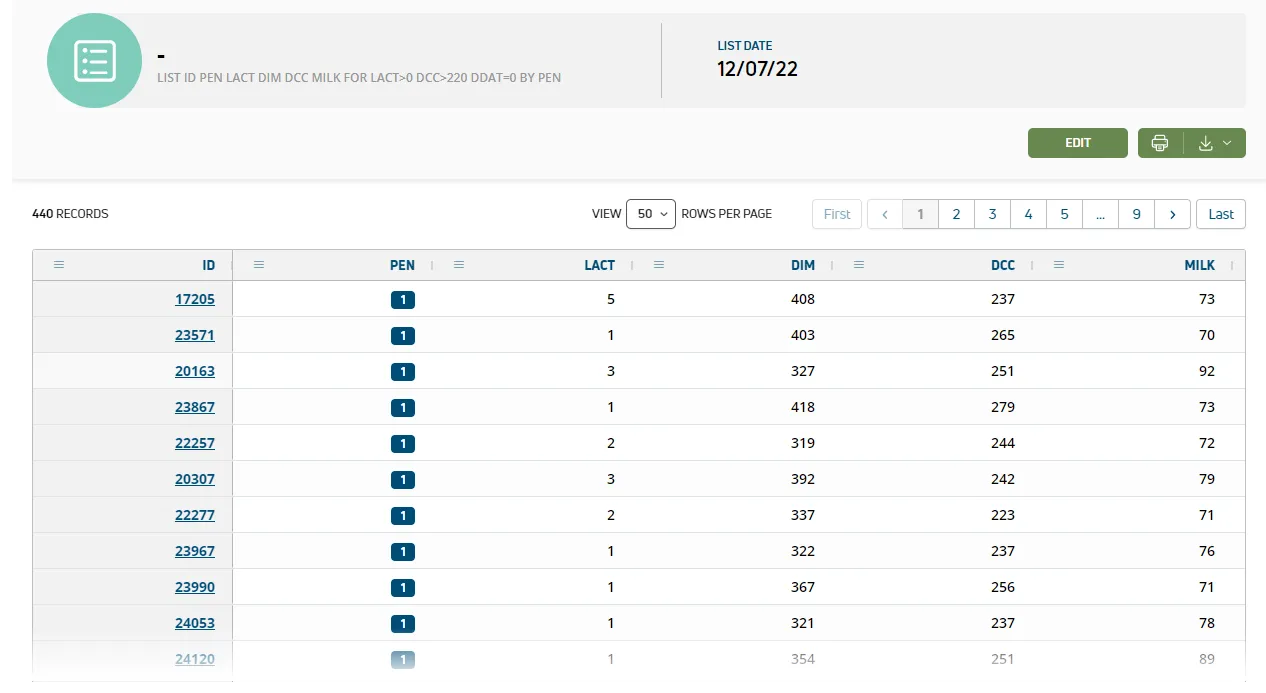
Task: Select page 3 in pagination
Action: point(993,214)
